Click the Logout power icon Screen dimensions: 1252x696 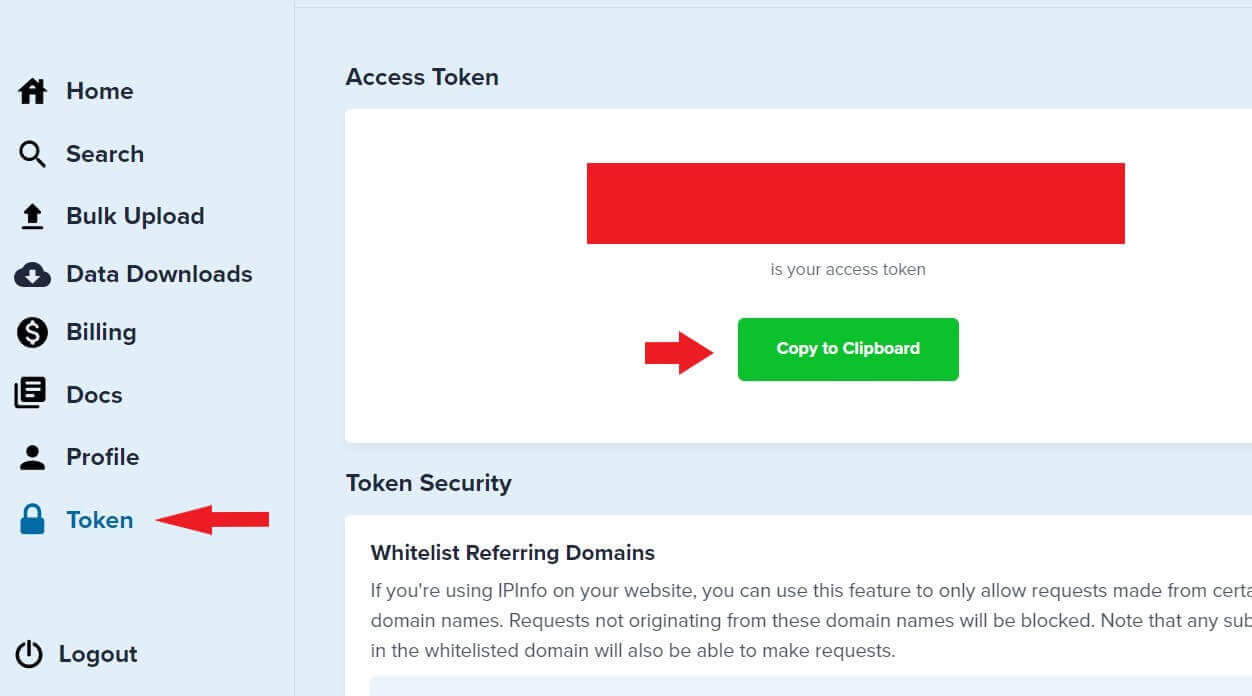coord(30,655)
